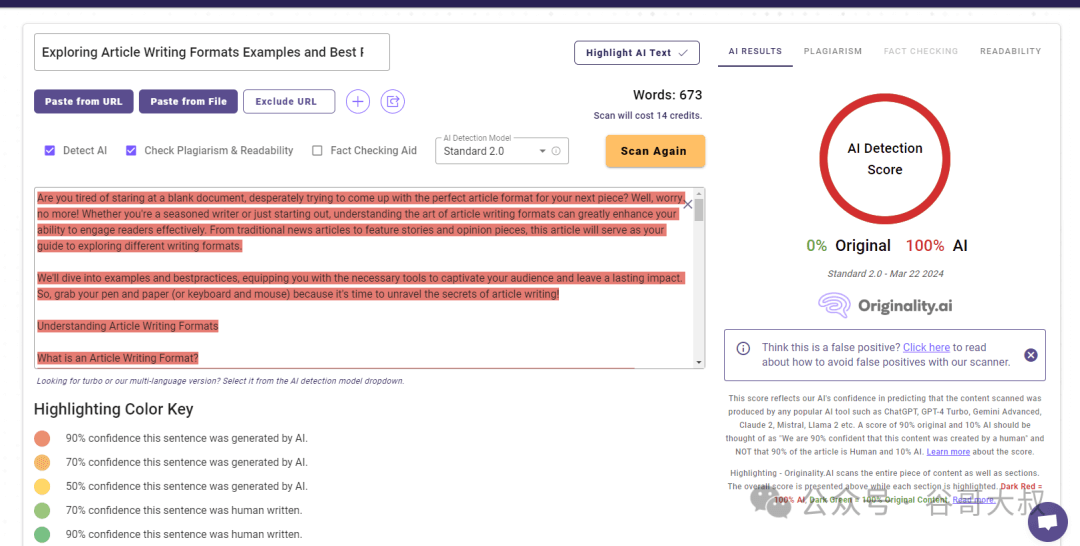
Task: Click the 'What is an Article Writing Format?' line
Action: tap(118, 358)
